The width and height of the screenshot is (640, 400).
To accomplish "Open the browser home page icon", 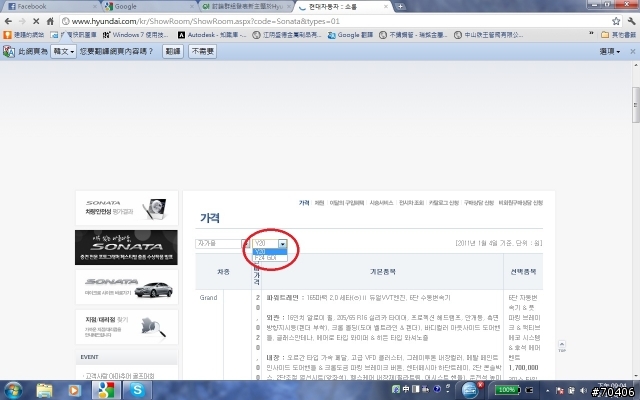I will pos(50,21).
